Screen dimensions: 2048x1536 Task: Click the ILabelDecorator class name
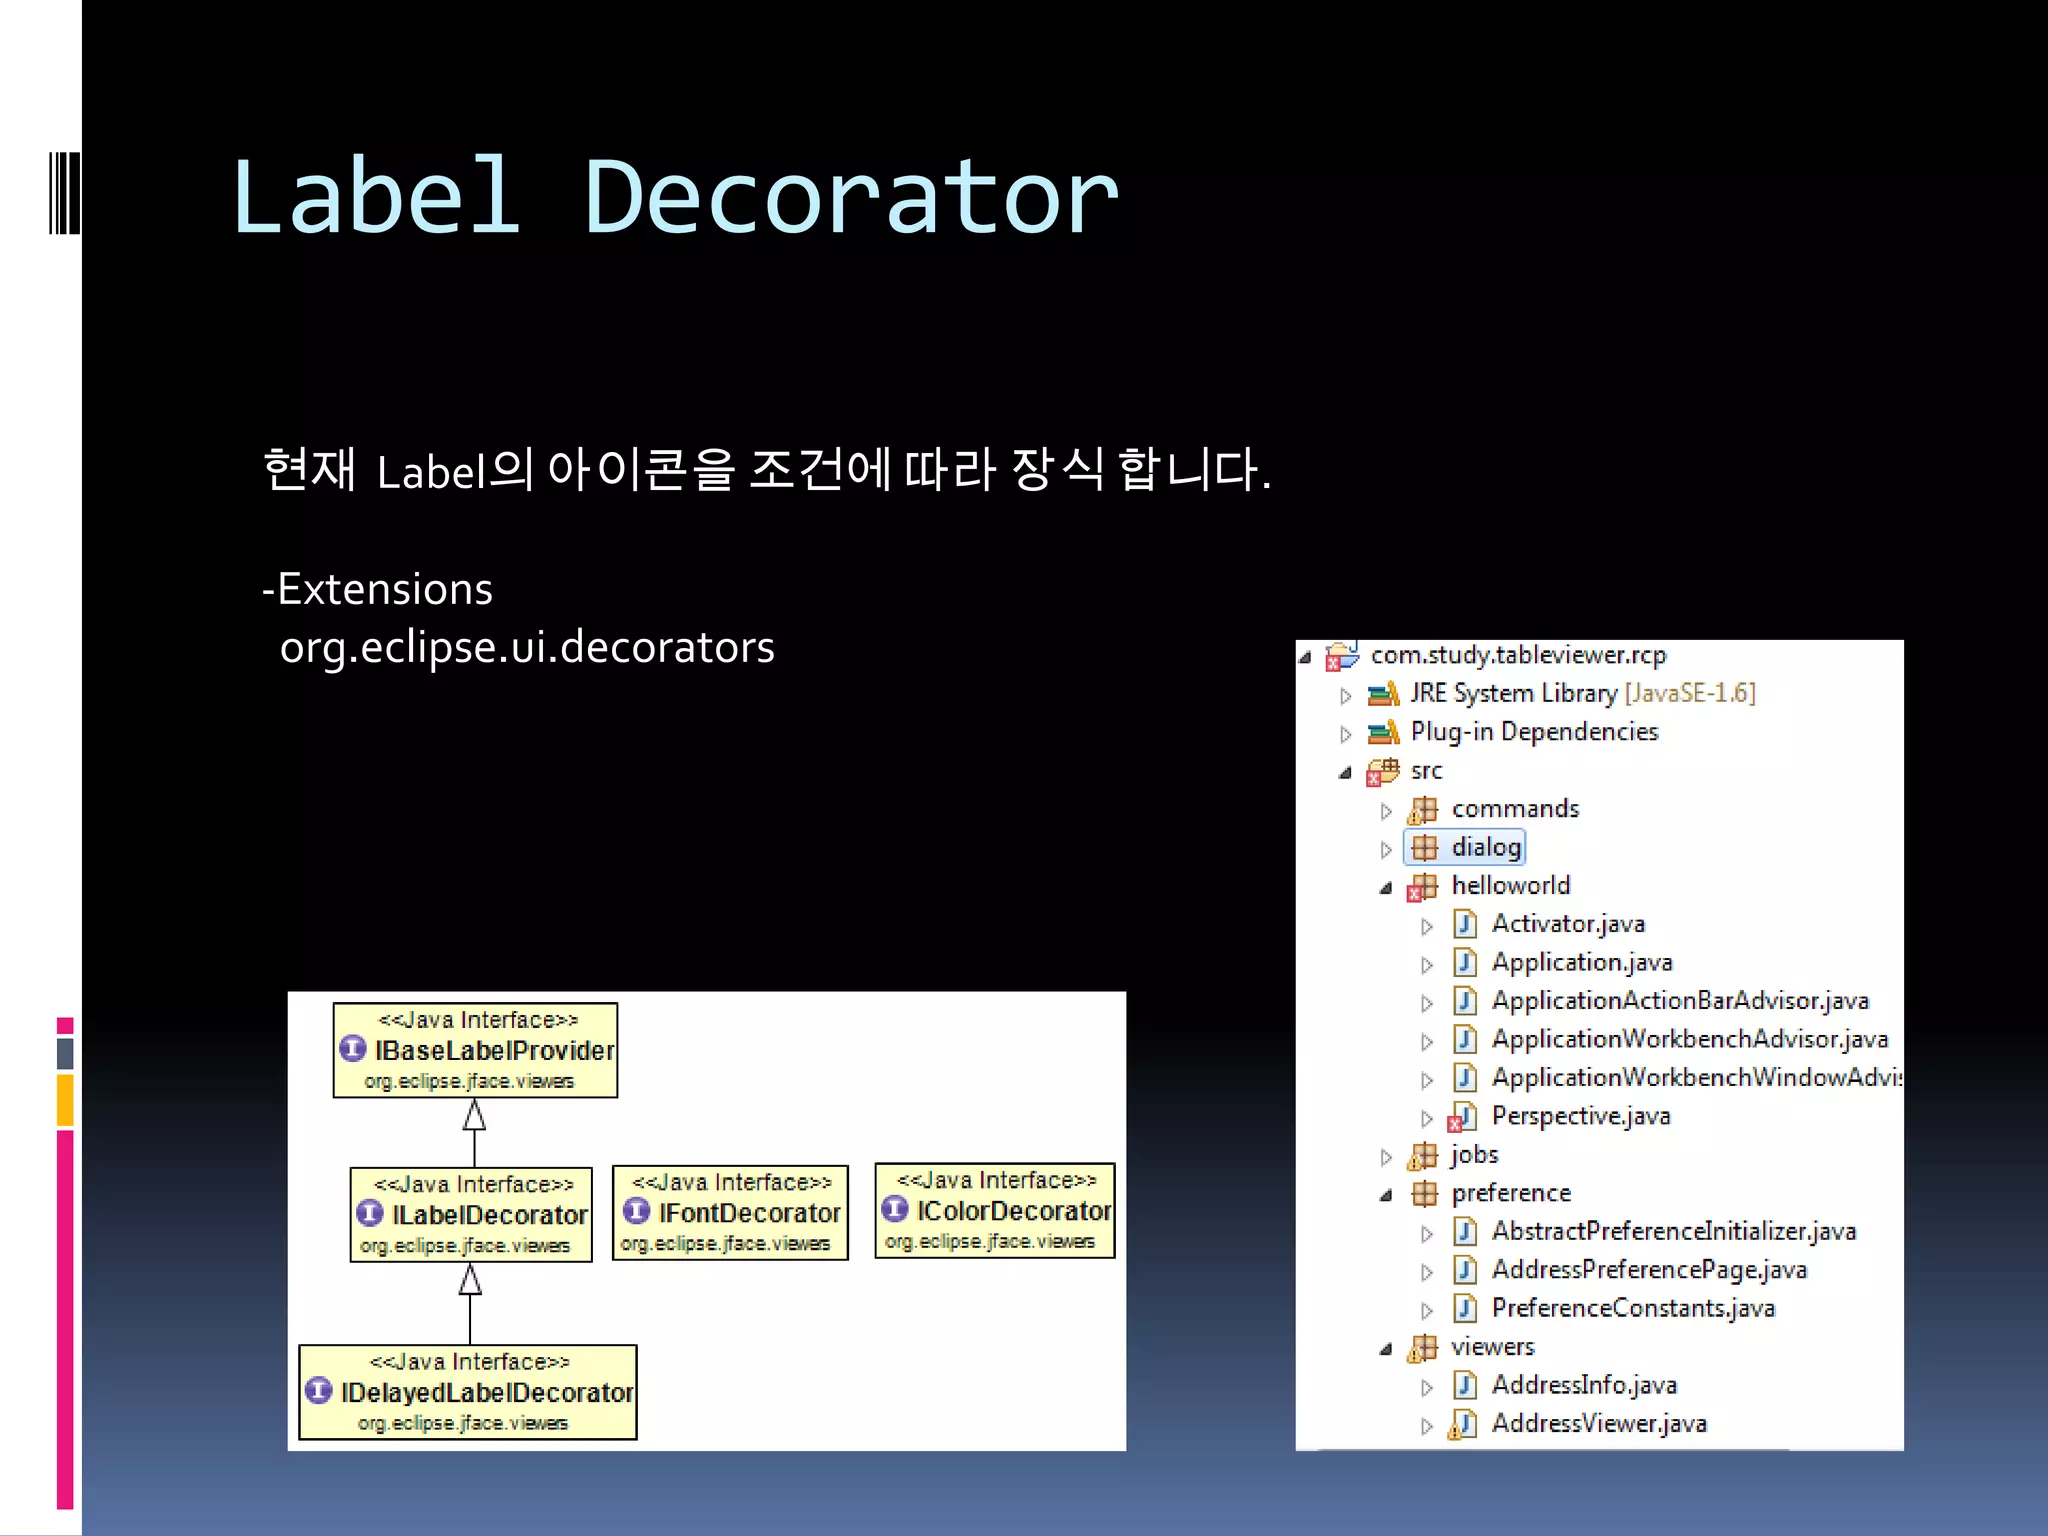(490, 1216)
